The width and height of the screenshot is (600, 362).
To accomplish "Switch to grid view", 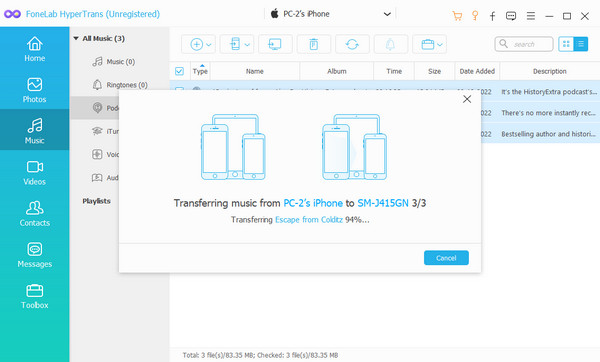I will pyautogui.click(x=566, y=44).
